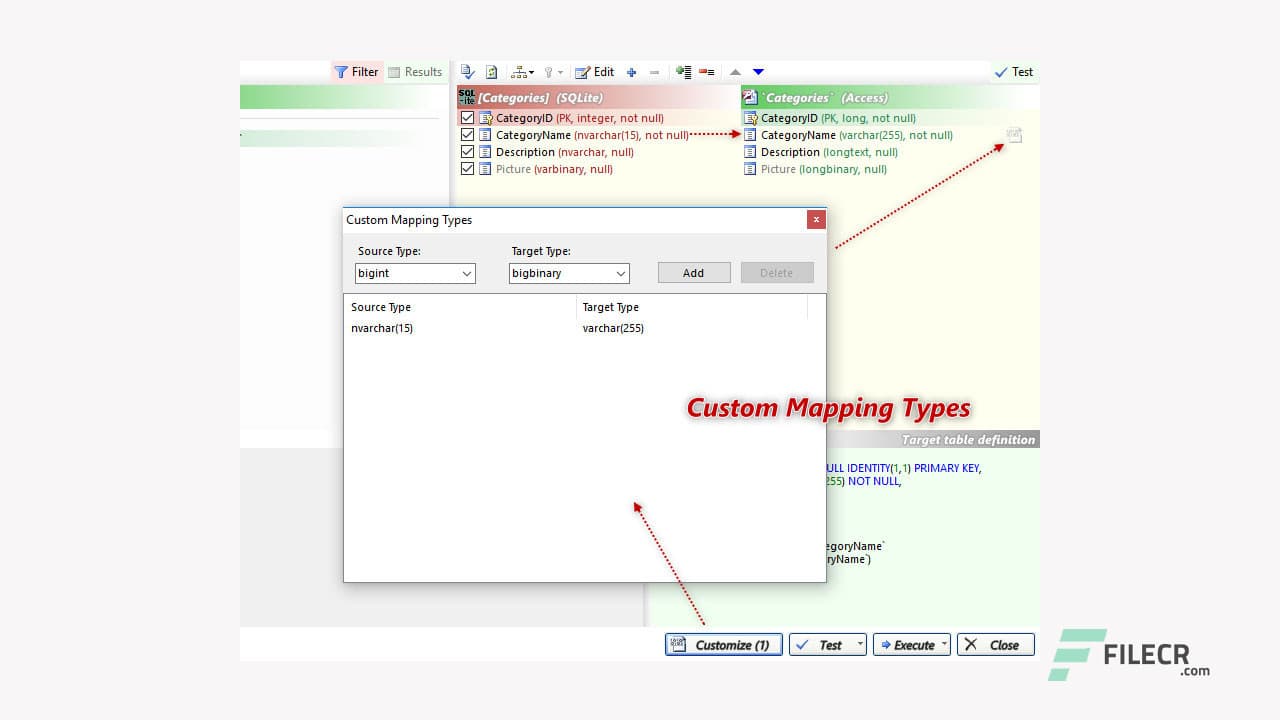Click the red remove column icon
Viewport: 1280px width, 720px height.
coord(707,72)
